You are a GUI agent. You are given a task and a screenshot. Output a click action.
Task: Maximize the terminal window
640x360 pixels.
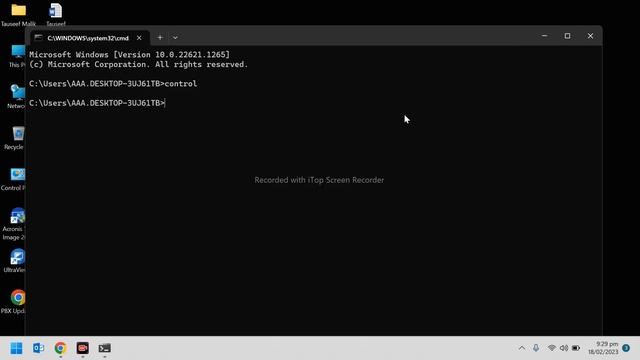pos(567,36)
